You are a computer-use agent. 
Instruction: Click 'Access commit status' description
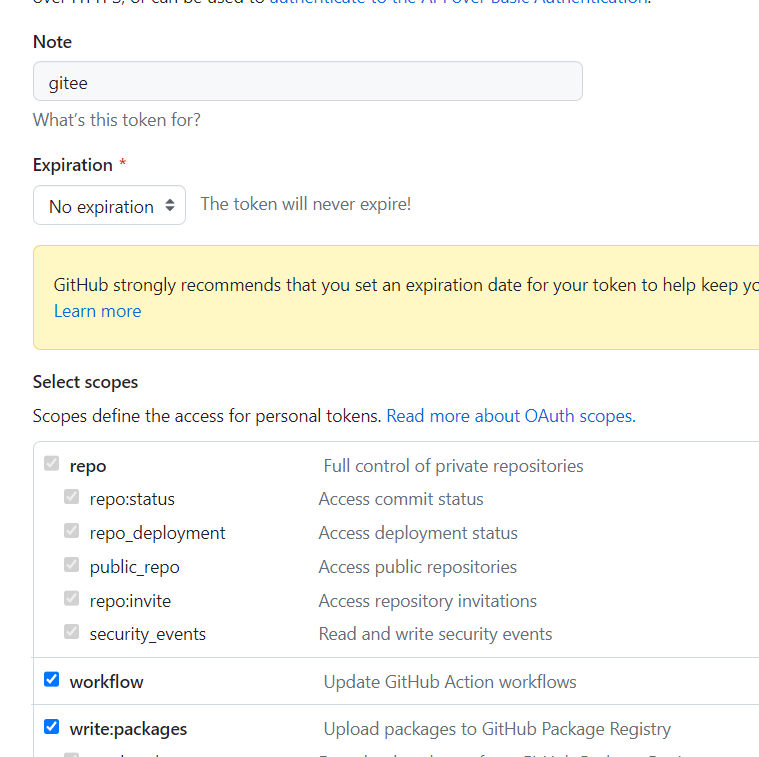pos(401,499)
